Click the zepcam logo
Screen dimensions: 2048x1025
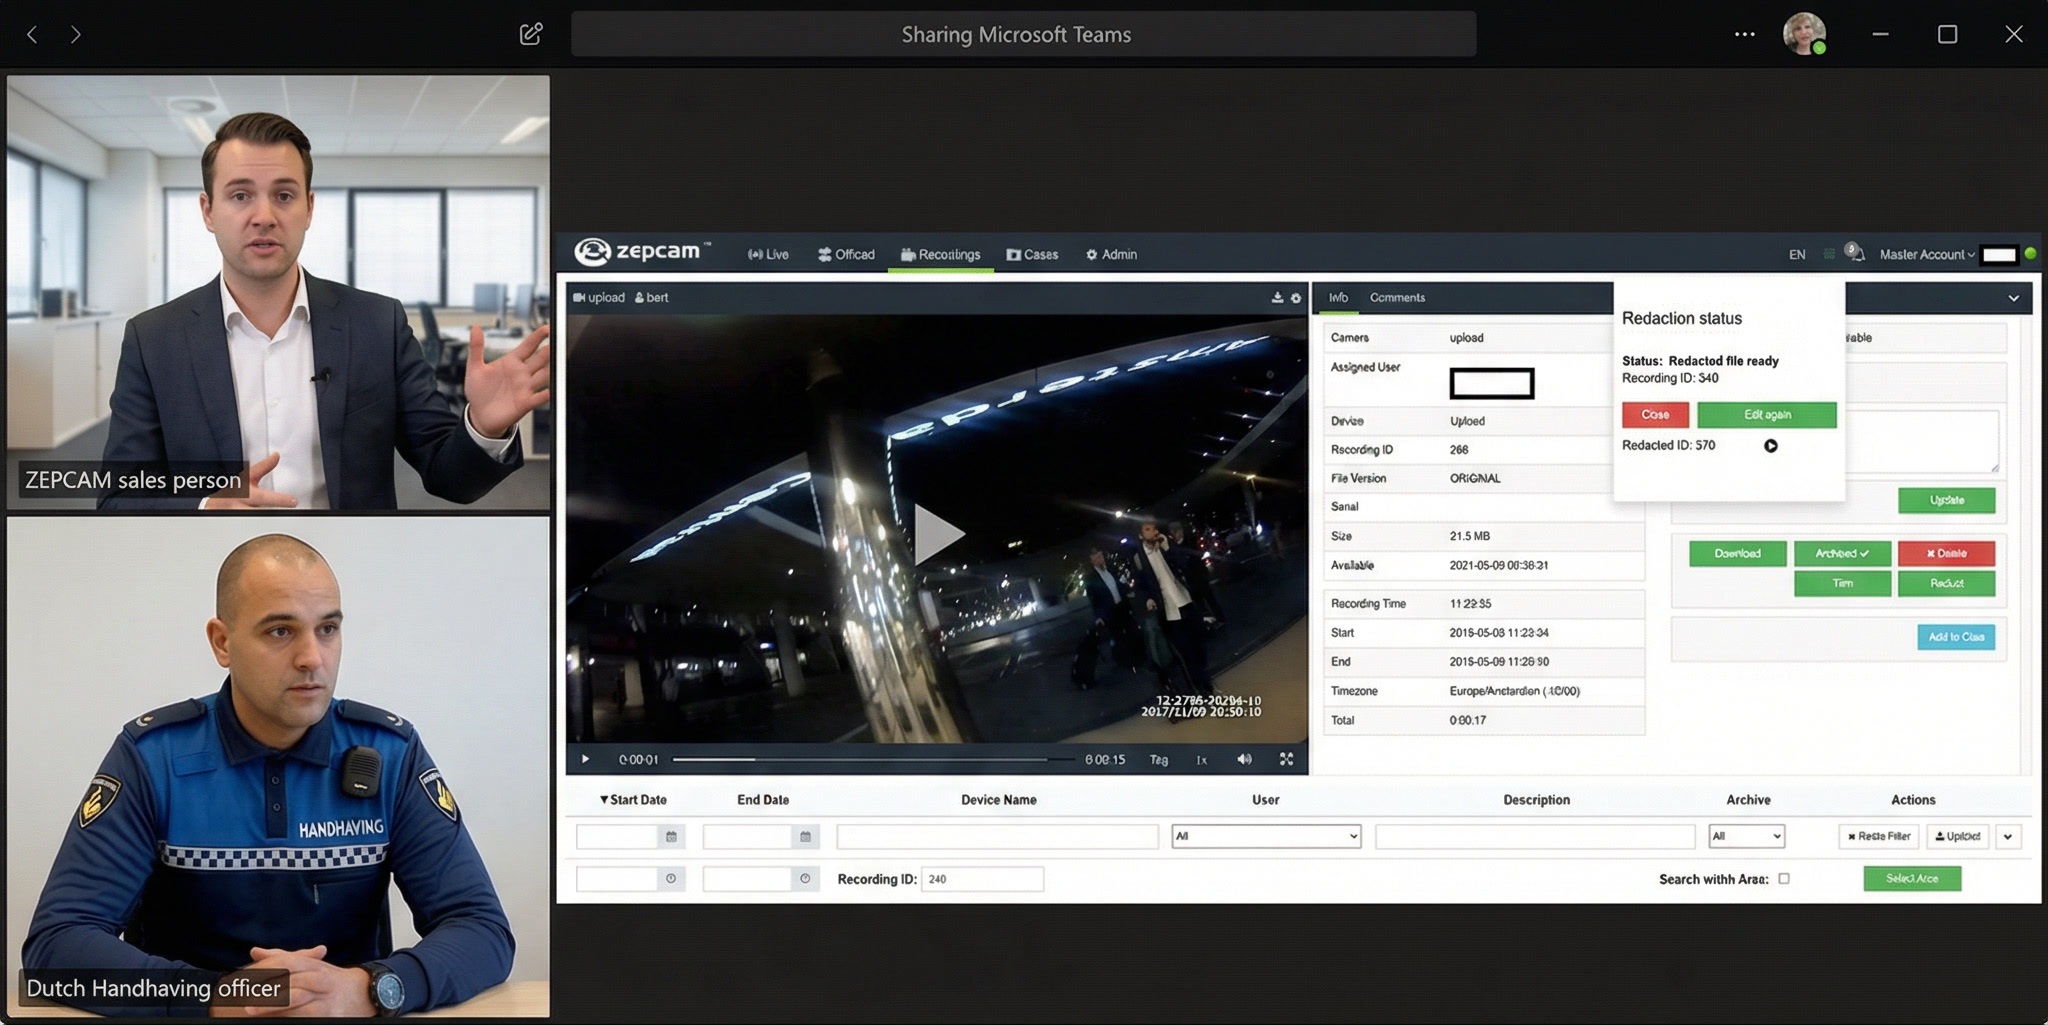click(642, 252)
